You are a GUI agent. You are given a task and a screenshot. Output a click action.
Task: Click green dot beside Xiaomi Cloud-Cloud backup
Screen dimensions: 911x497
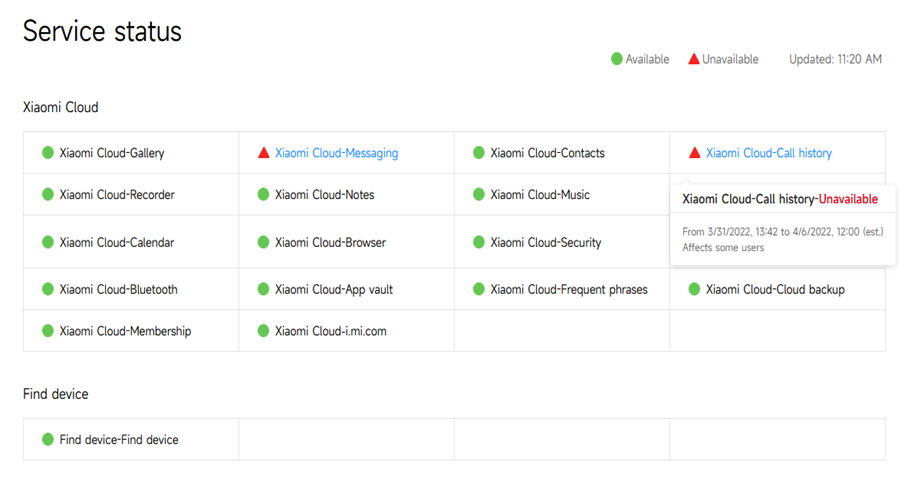695,289
